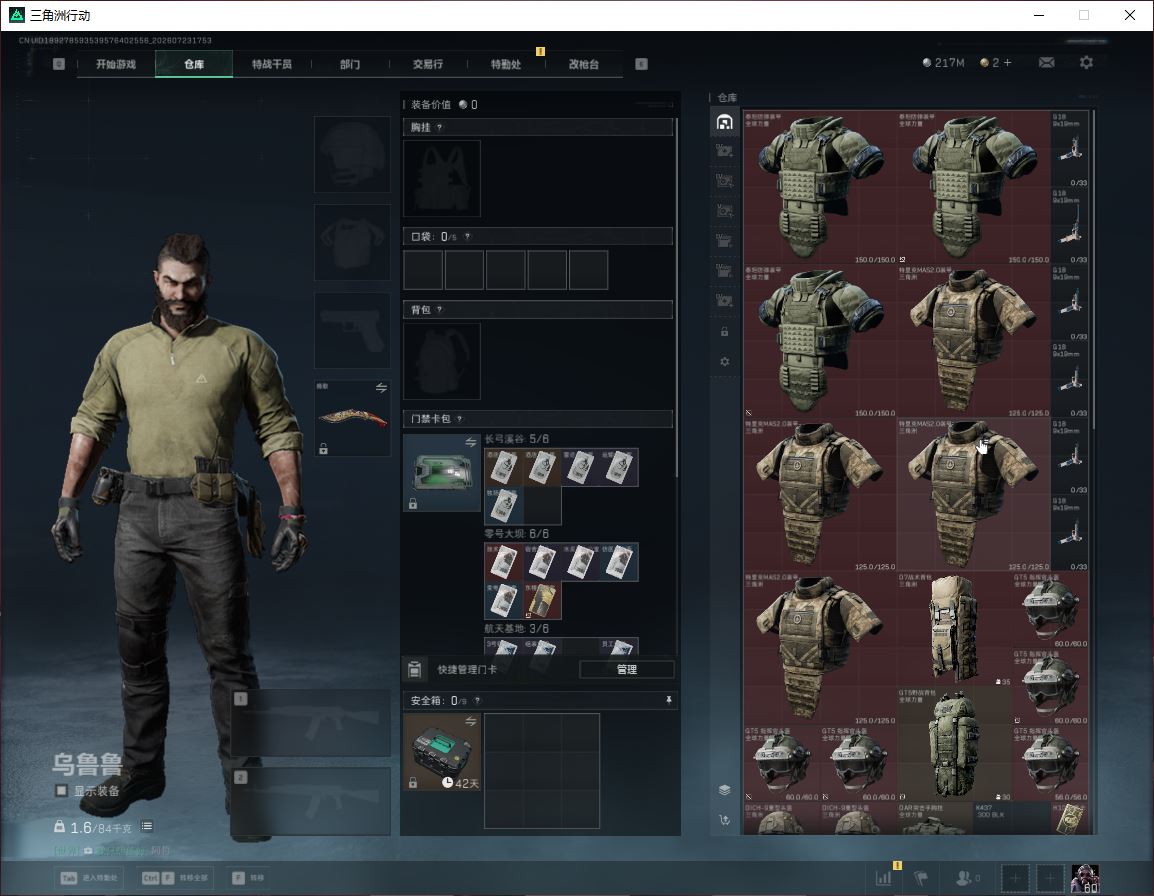Toggle the 显示装备 checkbox

tap(62, 791)
